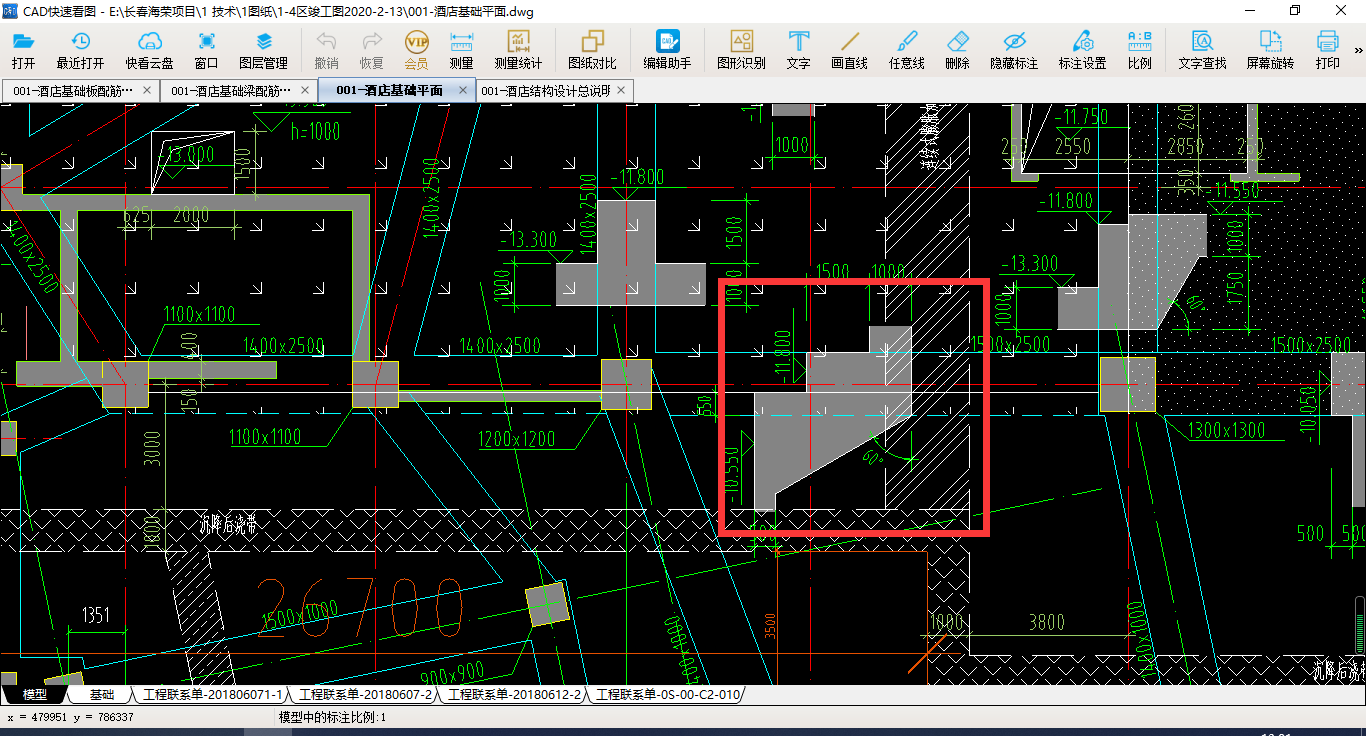This screenshot has height=736, width=1366.
Task: Close the 001-酒店基础平面 tab
Action: [463, 90]
